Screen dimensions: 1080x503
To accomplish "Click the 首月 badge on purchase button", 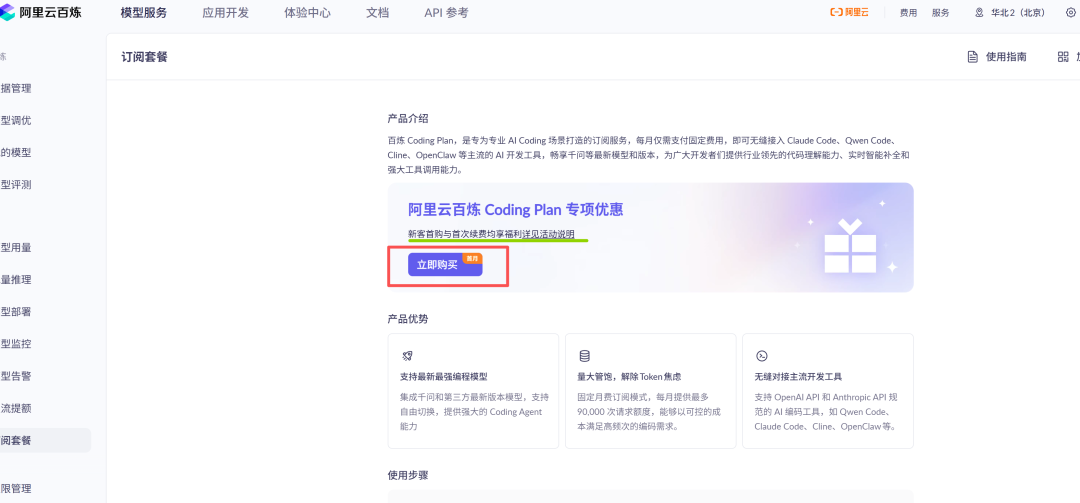I will point(472,258).
